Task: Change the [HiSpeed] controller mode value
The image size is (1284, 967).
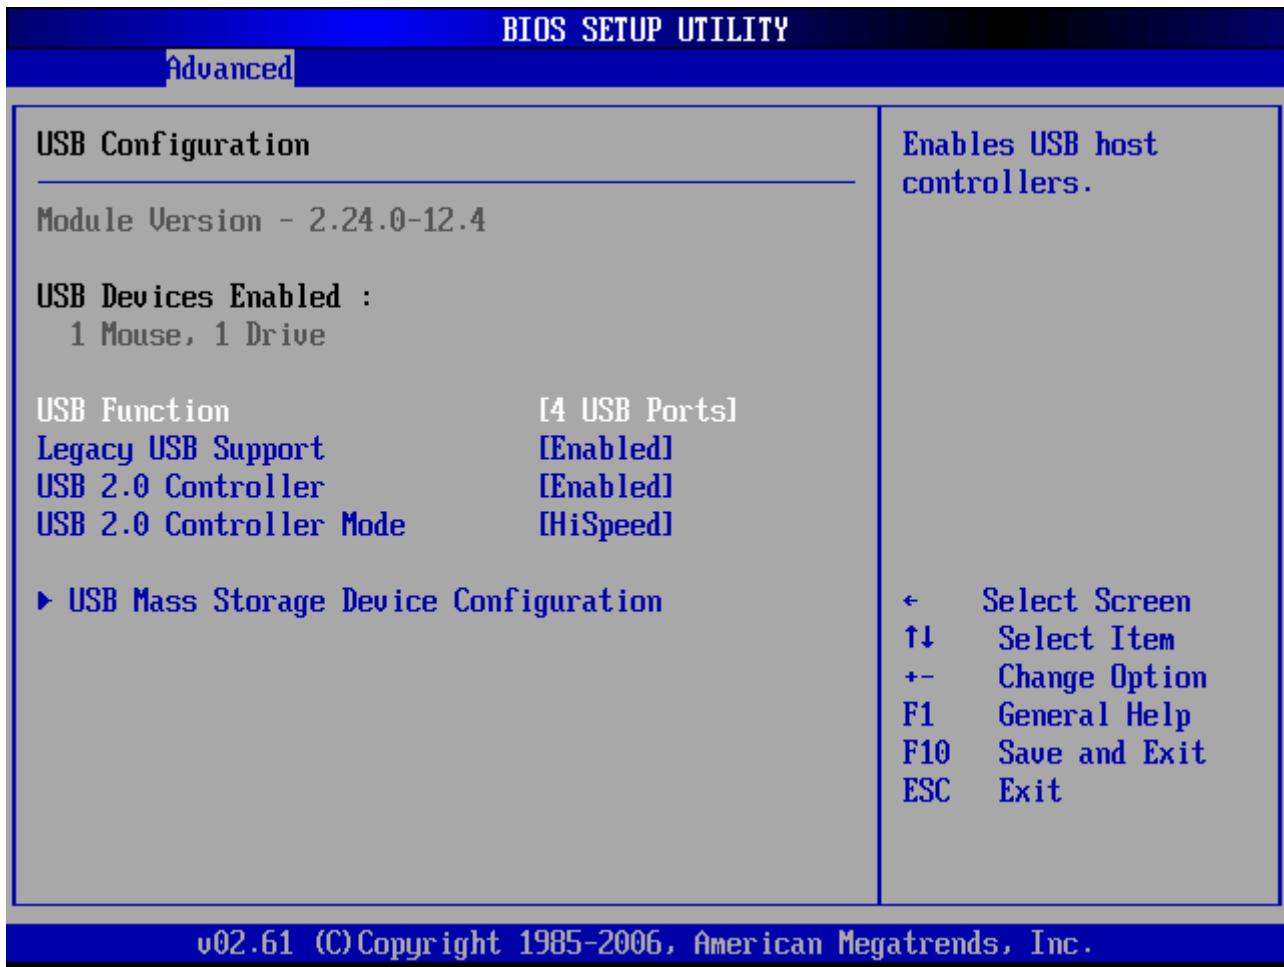Action: click(x=604, y=526)
